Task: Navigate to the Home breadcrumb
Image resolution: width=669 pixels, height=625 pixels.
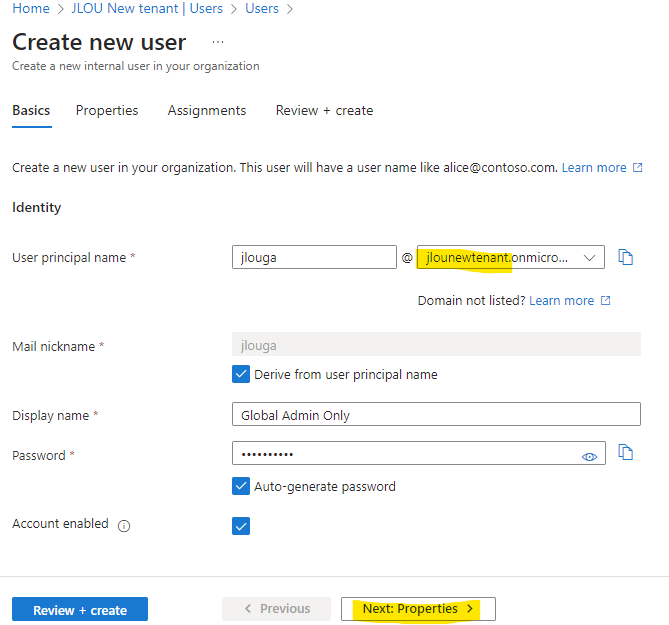Action: point(31,9)
